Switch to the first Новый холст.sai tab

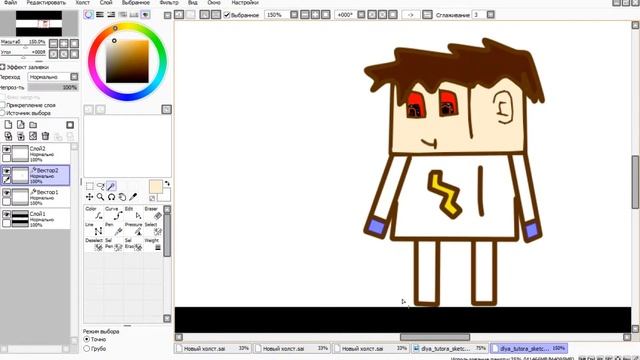pos(213,349)
